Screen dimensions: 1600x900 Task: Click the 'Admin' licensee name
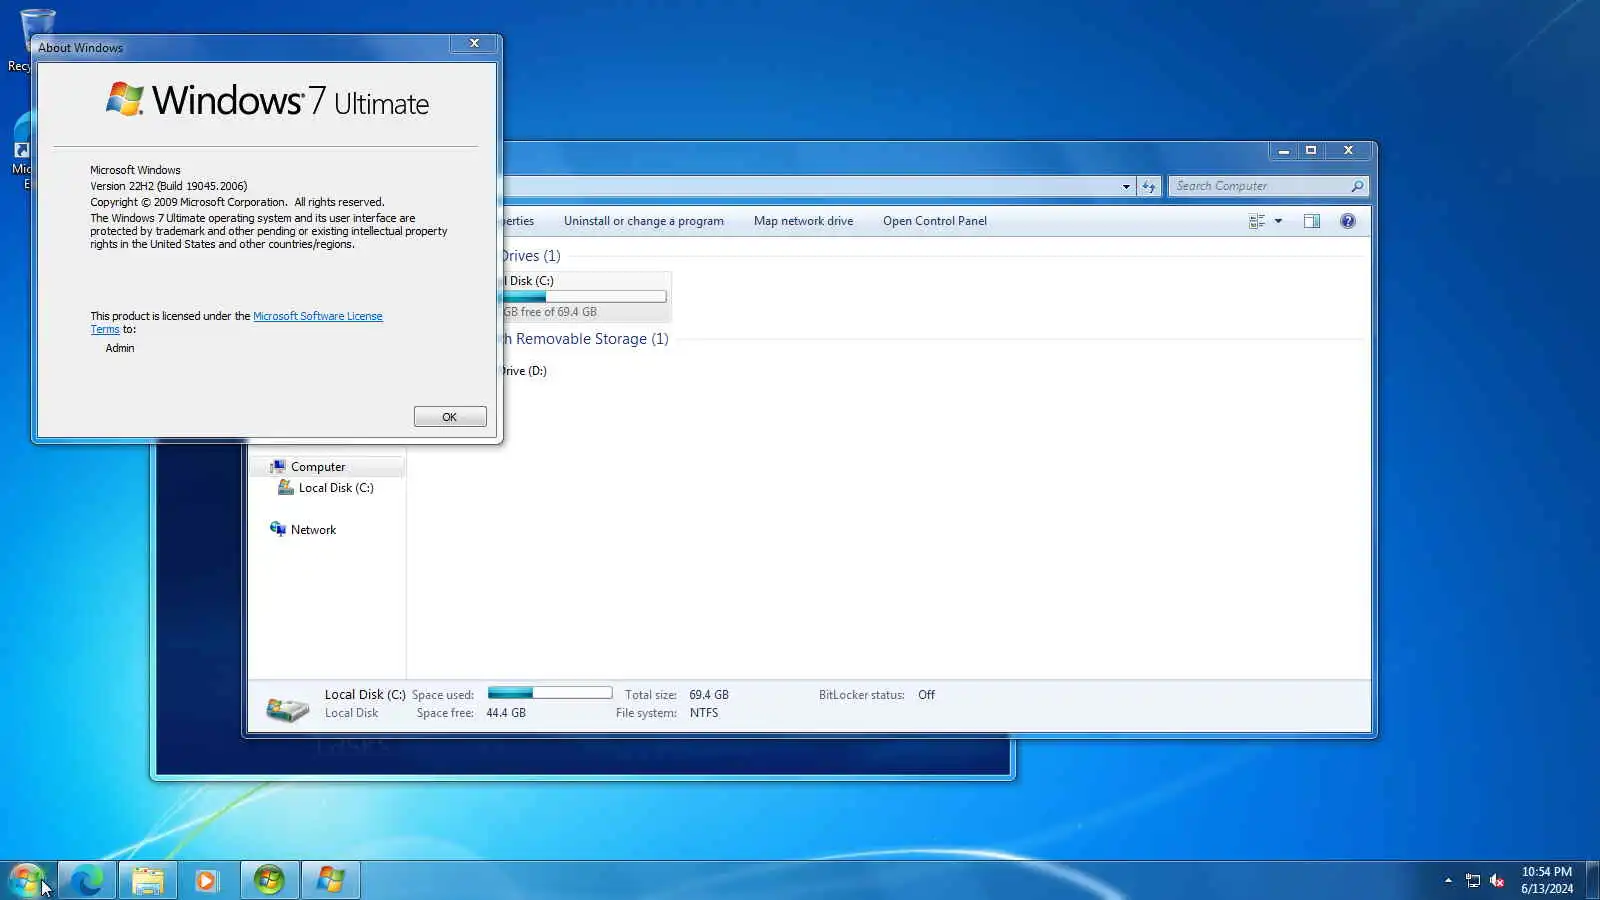point(120,348)
